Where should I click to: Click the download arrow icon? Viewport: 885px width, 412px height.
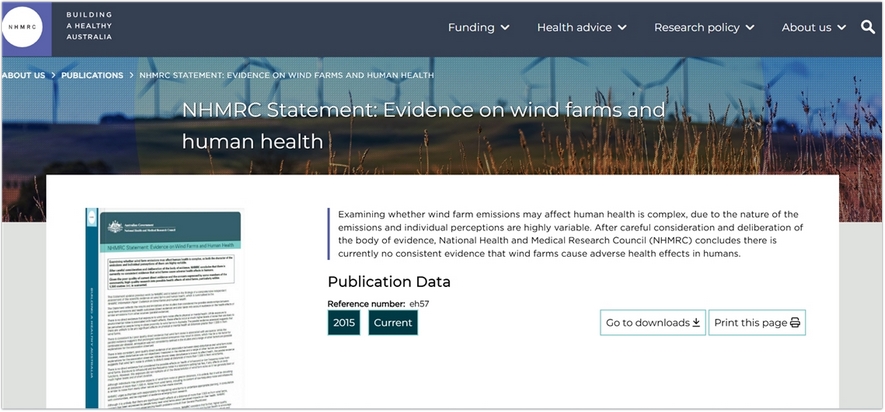tap(696, 323)
